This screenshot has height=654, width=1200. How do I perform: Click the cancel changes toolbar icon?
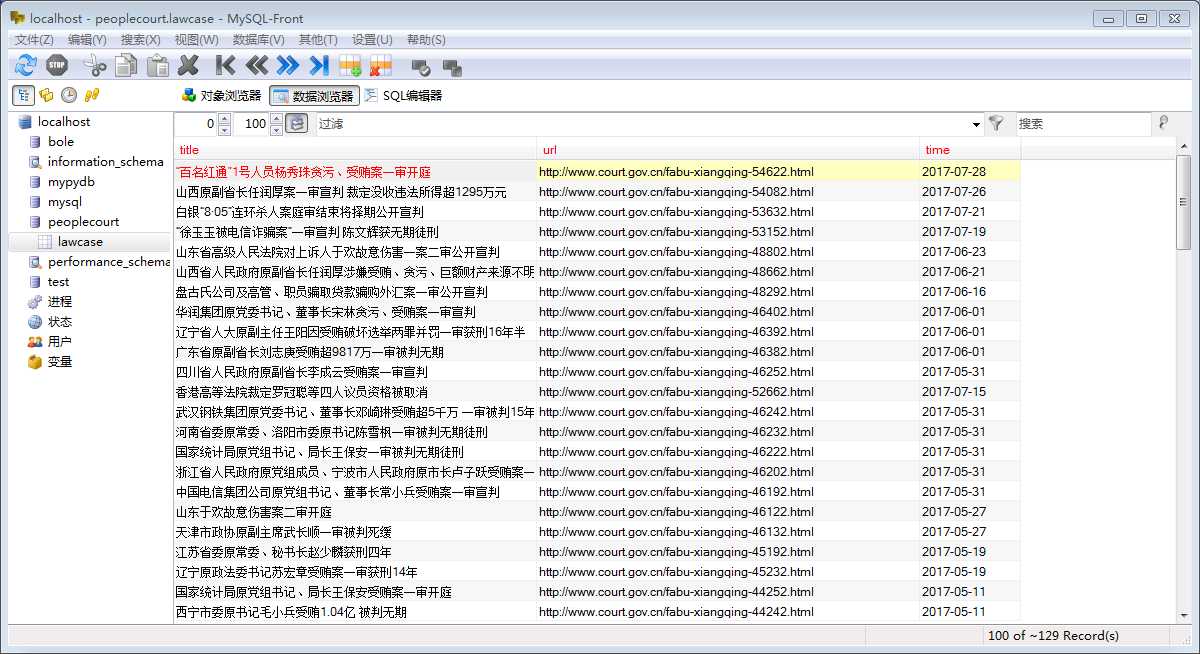click(452, 67)
